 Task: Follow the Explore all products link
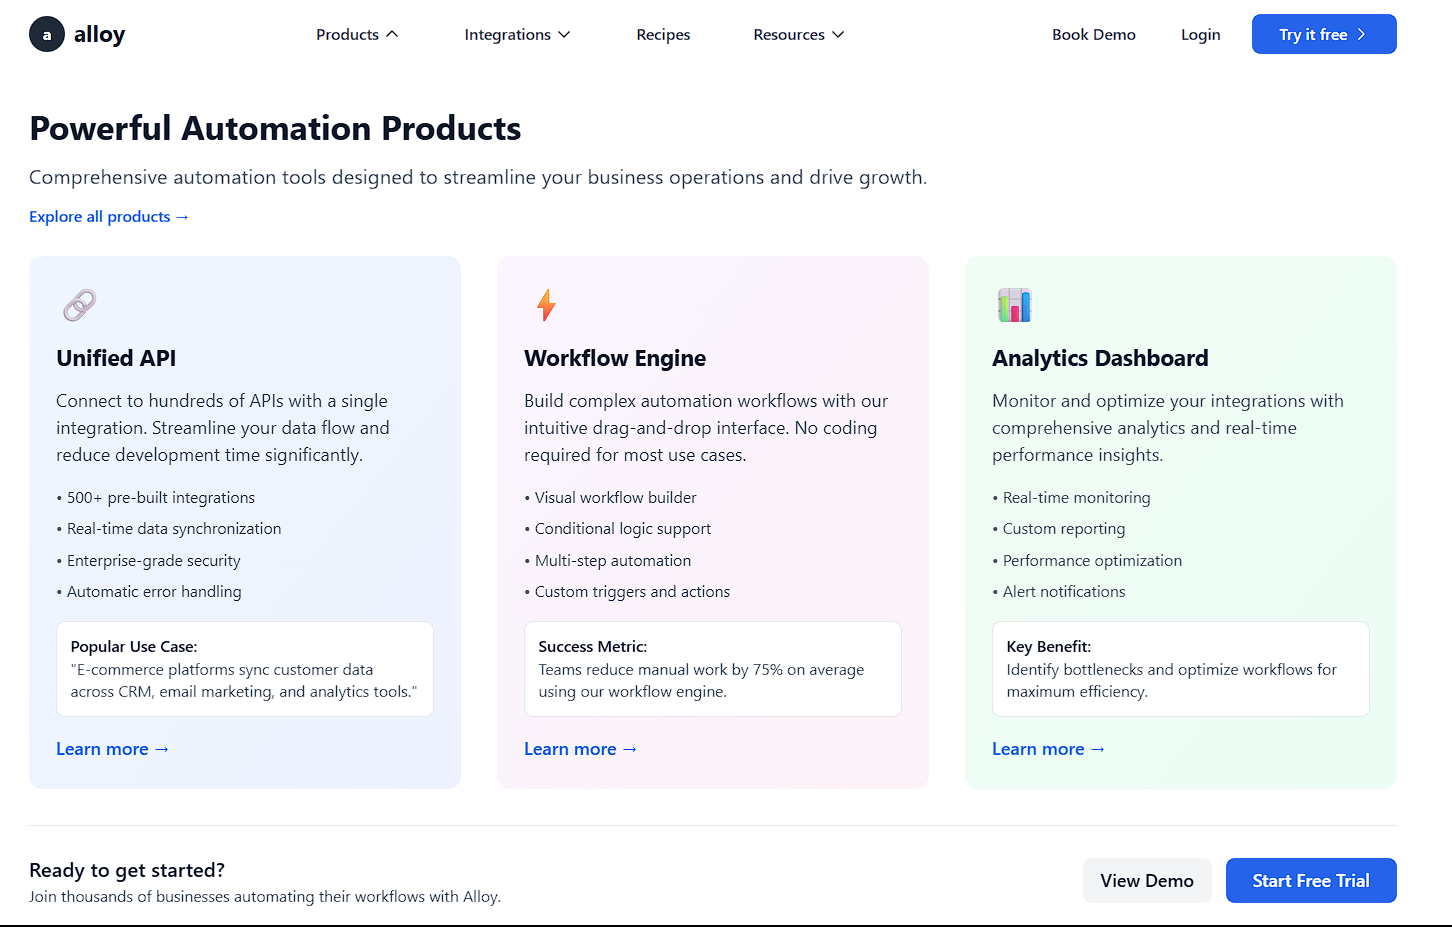[x=109, y=217]
